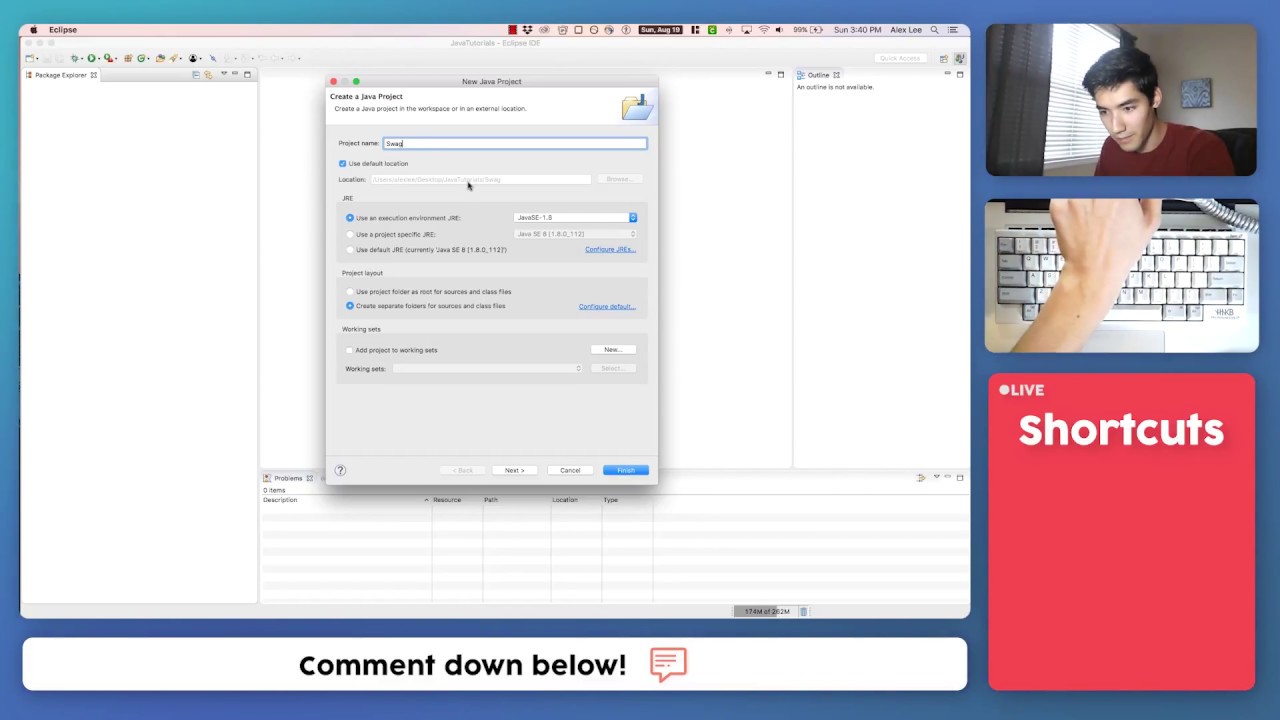
Task: Select the Package Explorer tab
Action: [60, 75]
